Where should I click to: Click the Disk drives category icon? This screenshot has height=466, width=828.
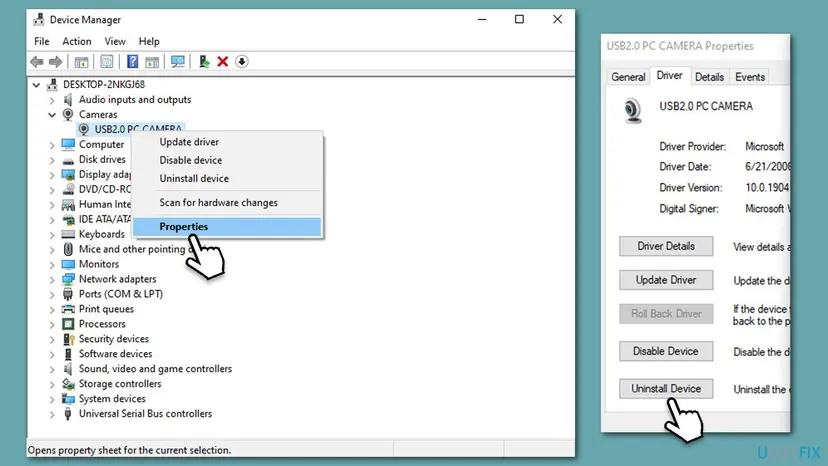68,160
